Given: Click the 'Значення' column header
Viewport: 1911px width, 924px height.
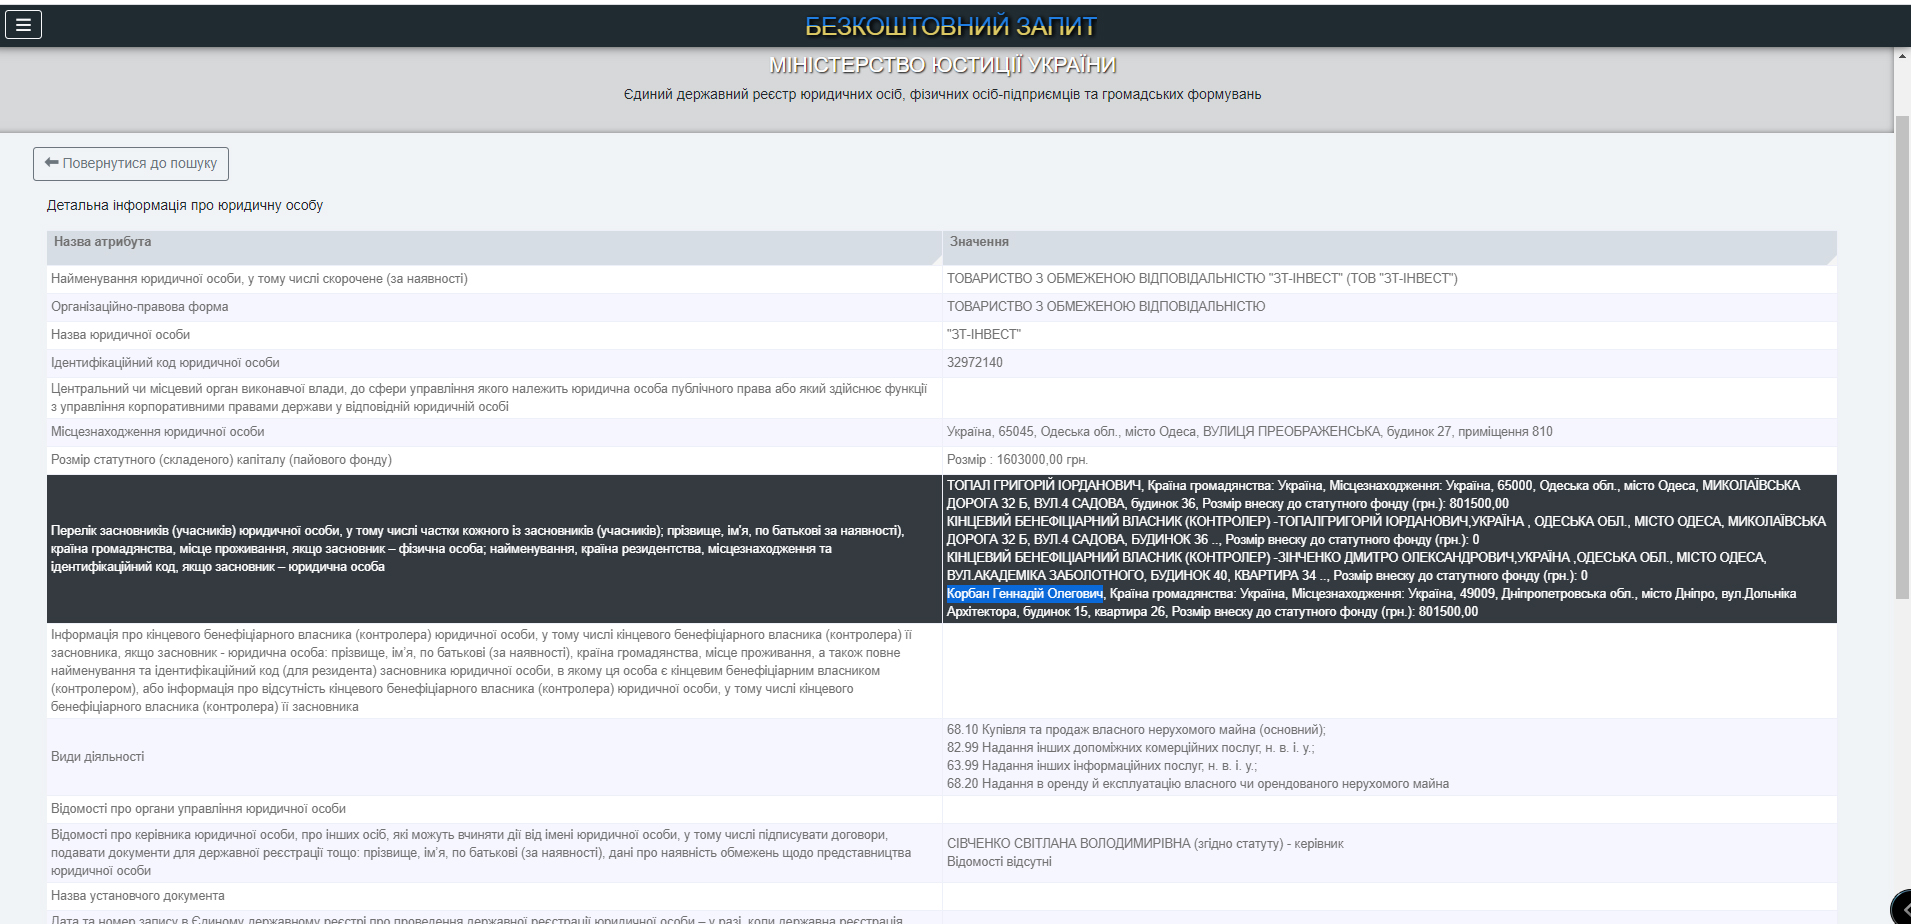Looking at the screenshot, I should (x=979, y=242).
